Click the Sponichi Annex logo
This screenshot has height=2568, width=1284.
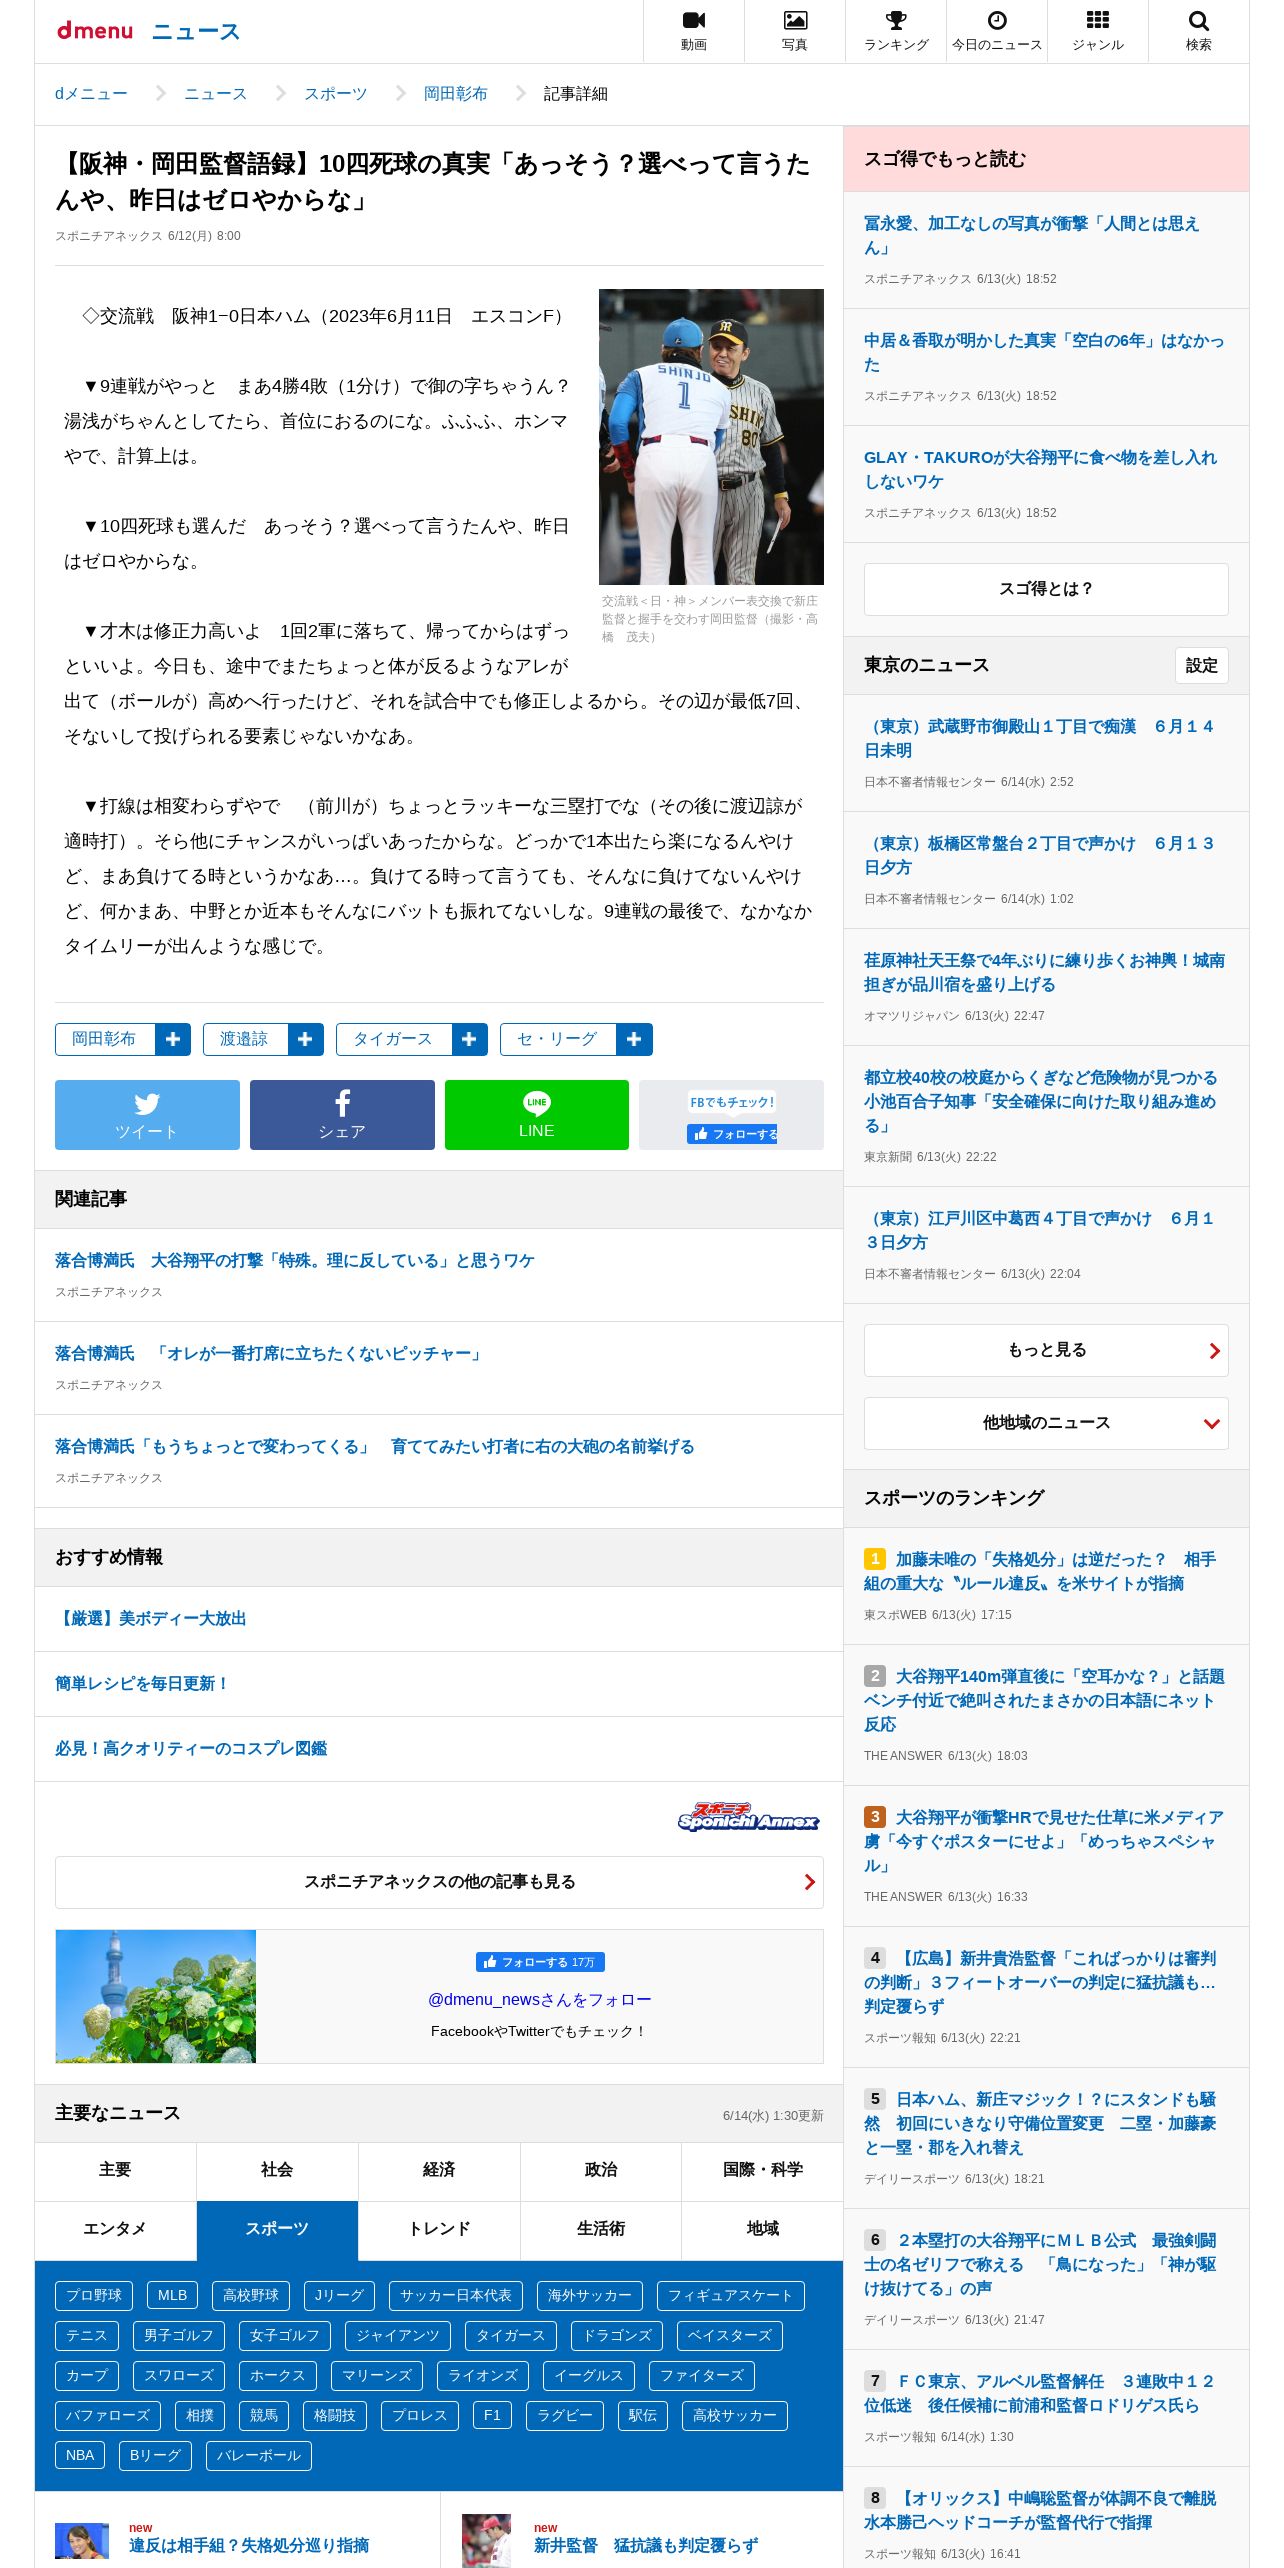[x=749, y=1817]
